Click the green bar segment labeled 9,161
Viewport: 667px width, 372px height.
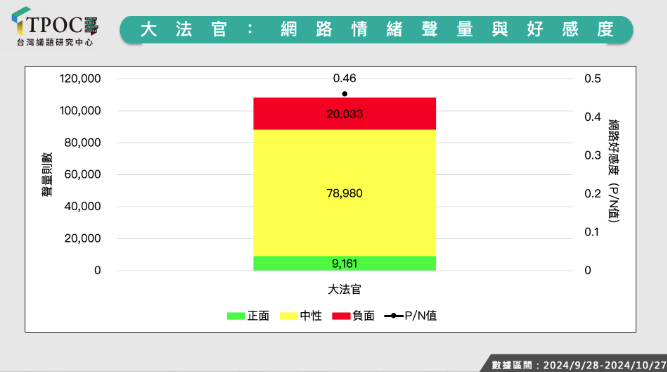pyautogui.click(x=345, y=263)
